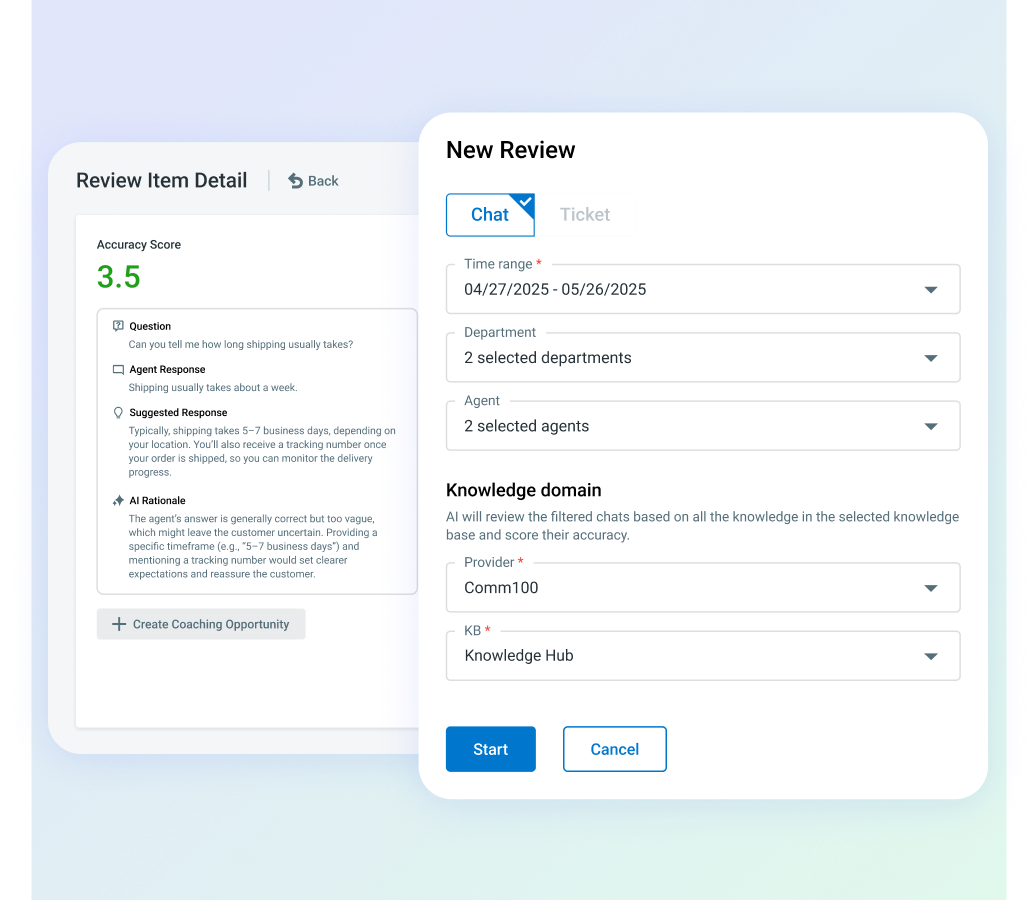Viewport: 1036px width, 900px height.
Task: Click the plus icon for coaching opportunity
Action: point(119,624)
